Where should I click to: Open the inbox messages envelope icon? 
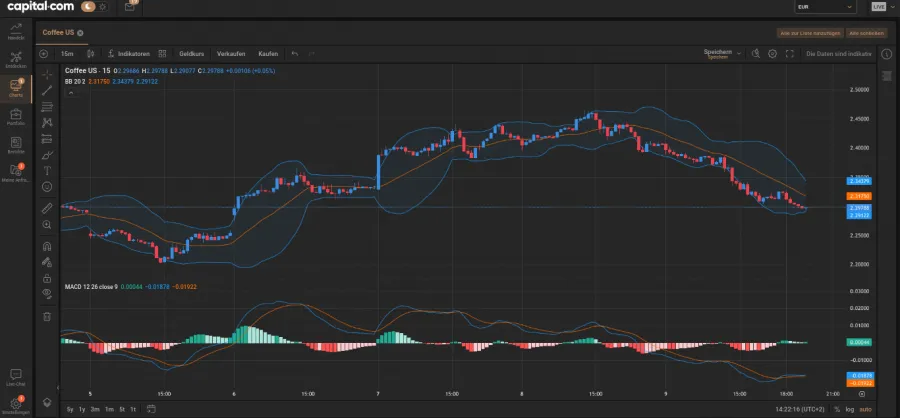click(x=130, y=7)
